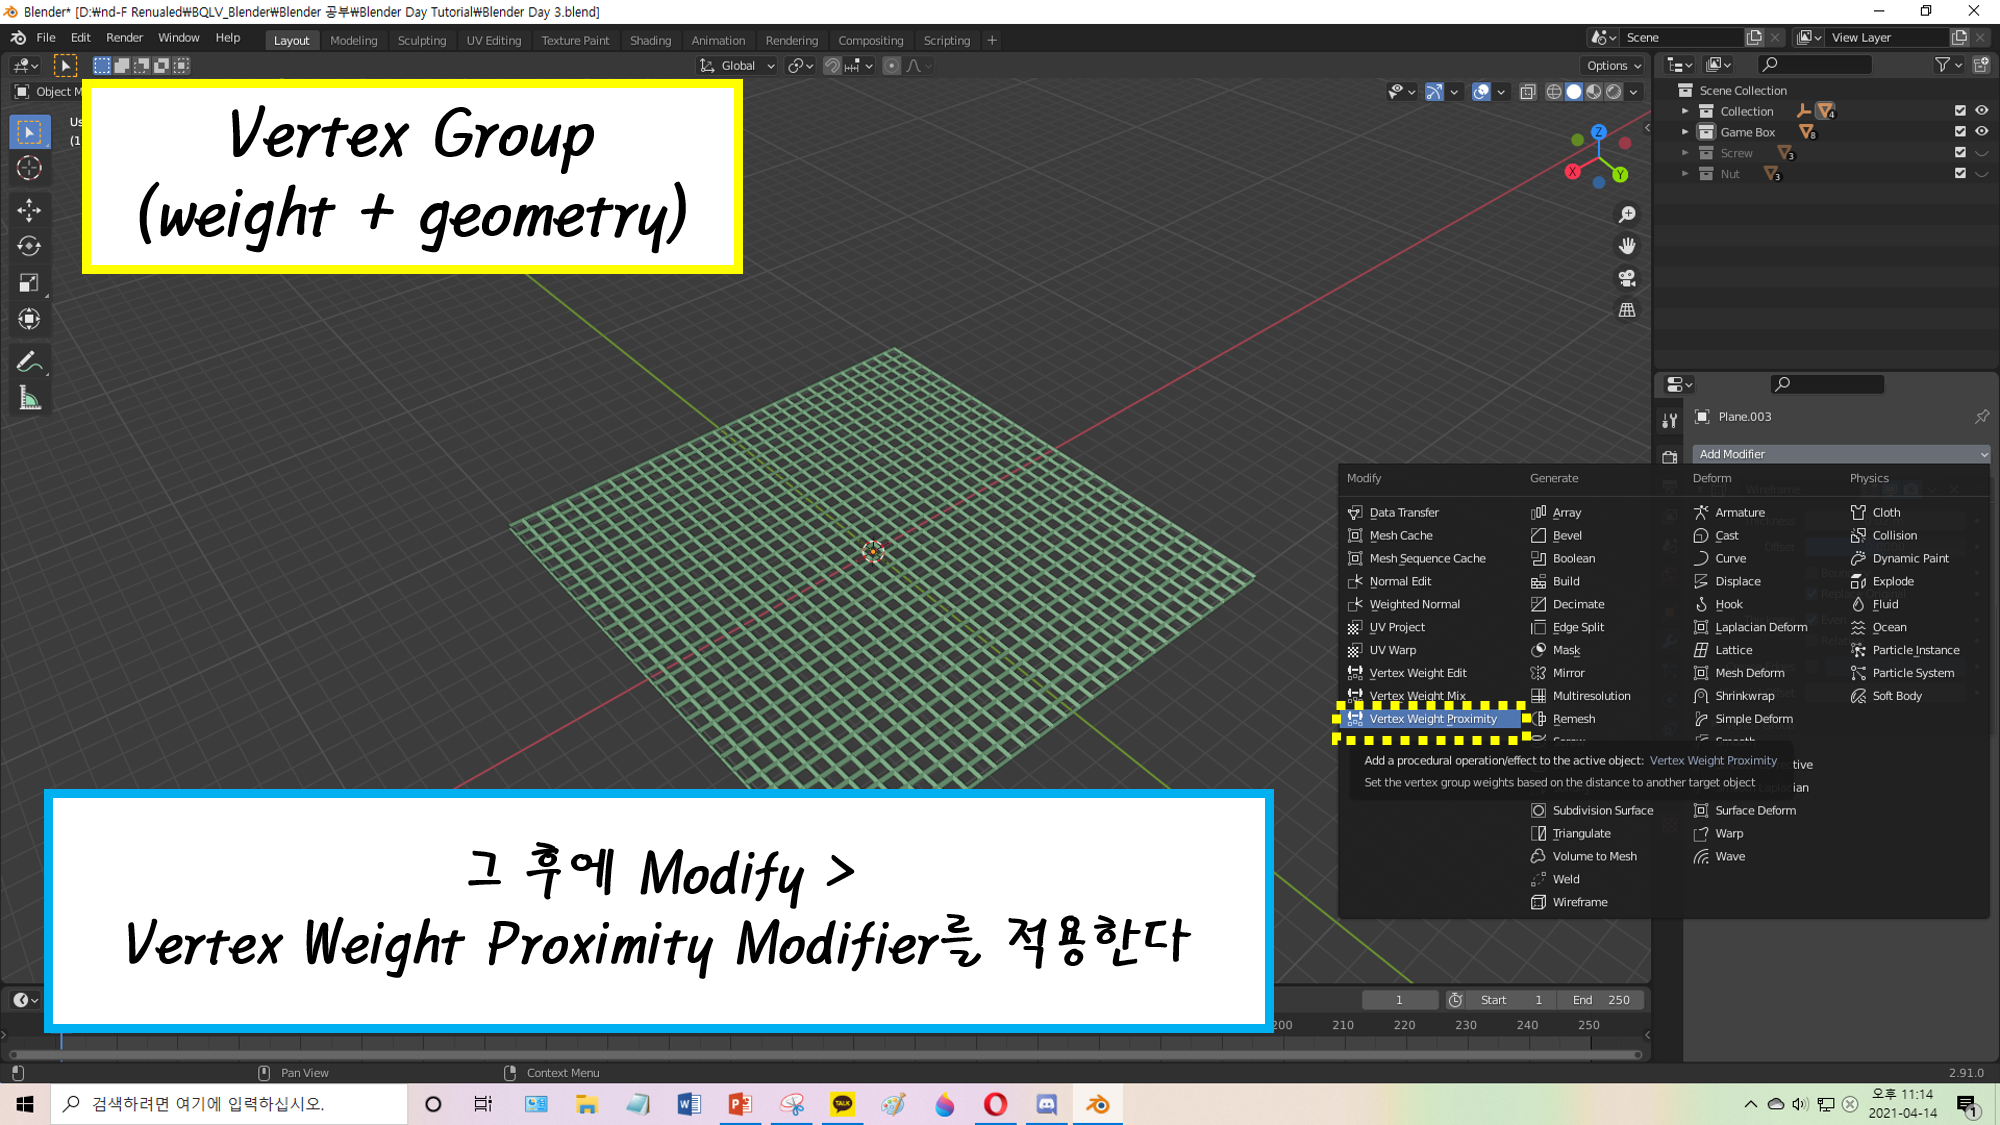The image size is (2000, 1125).
Task: Choose Vertex Weight Proximity modifier
Action: pos(1432,719)
